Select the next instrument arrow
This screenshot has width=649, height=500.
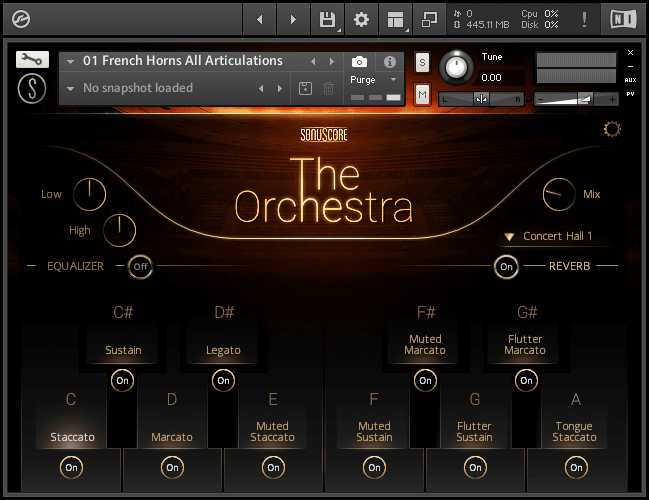pos(332,62)
